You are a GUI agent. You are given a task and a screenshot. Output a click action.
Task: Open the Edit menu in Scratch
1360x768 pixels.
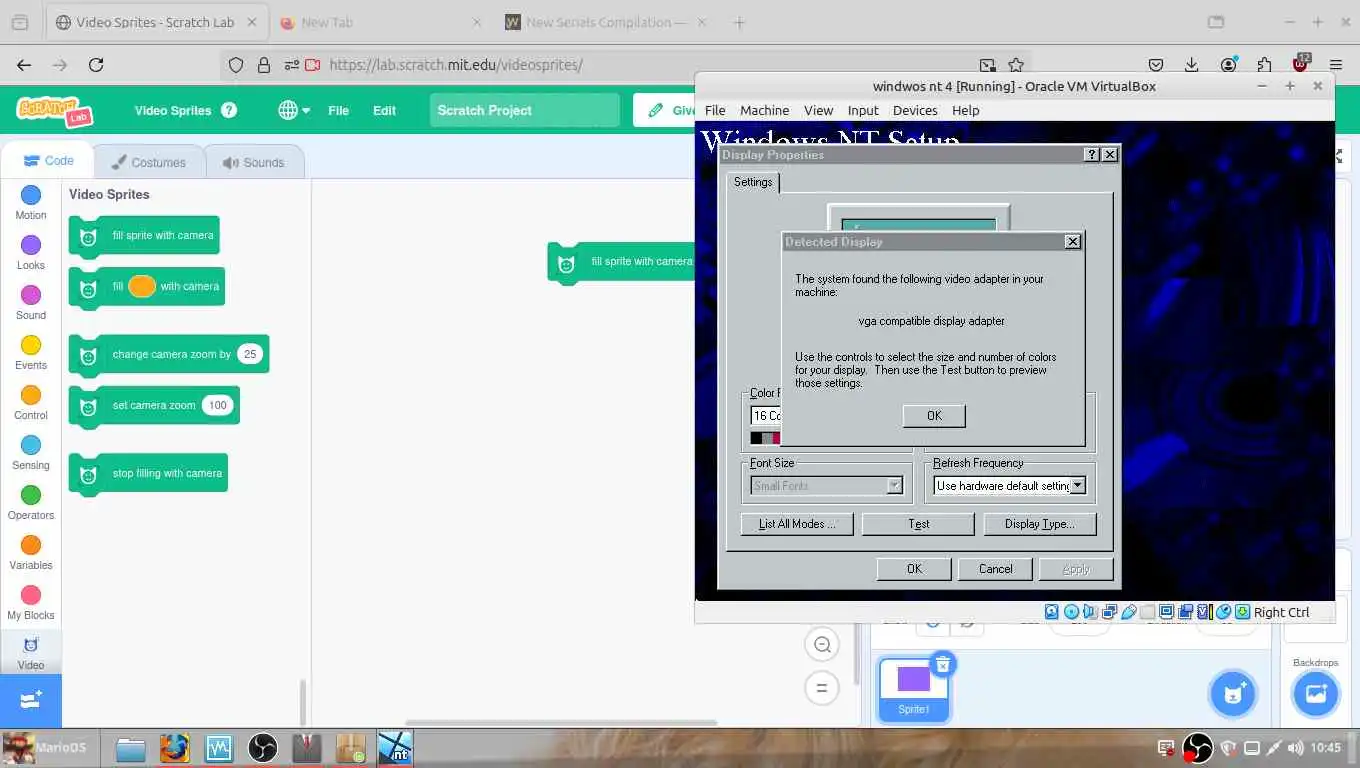pyautogui.click(x=384, y=110)
